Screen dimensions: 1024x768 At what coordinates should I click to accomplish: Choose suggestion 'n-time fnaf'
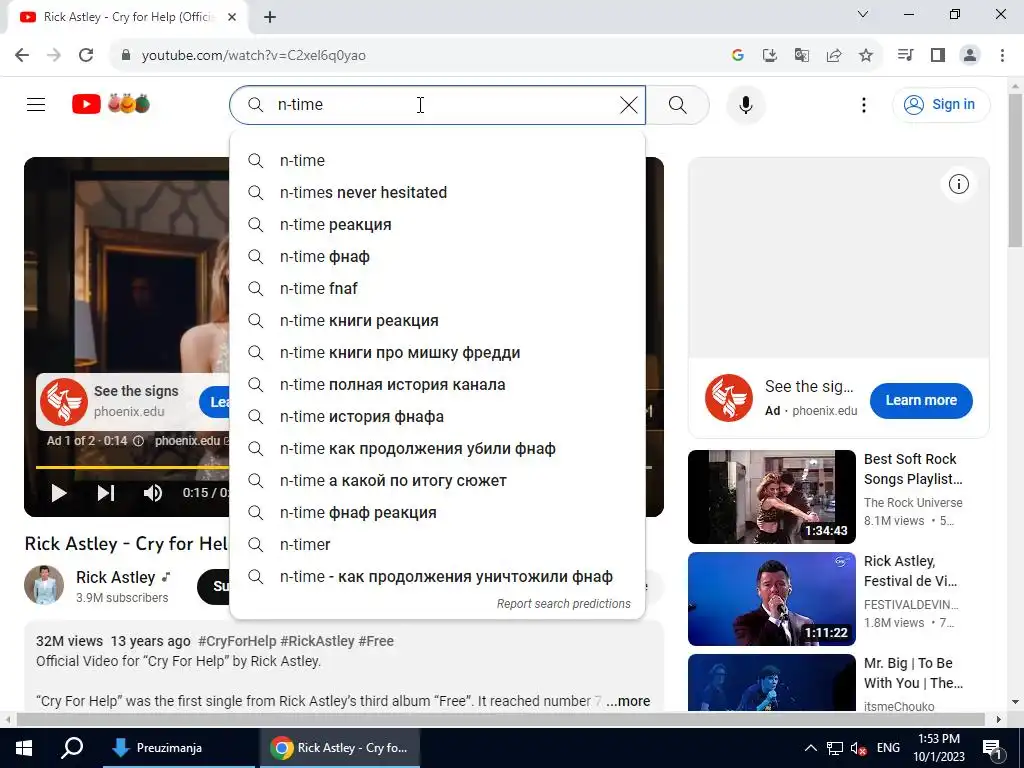coord(438,289)
